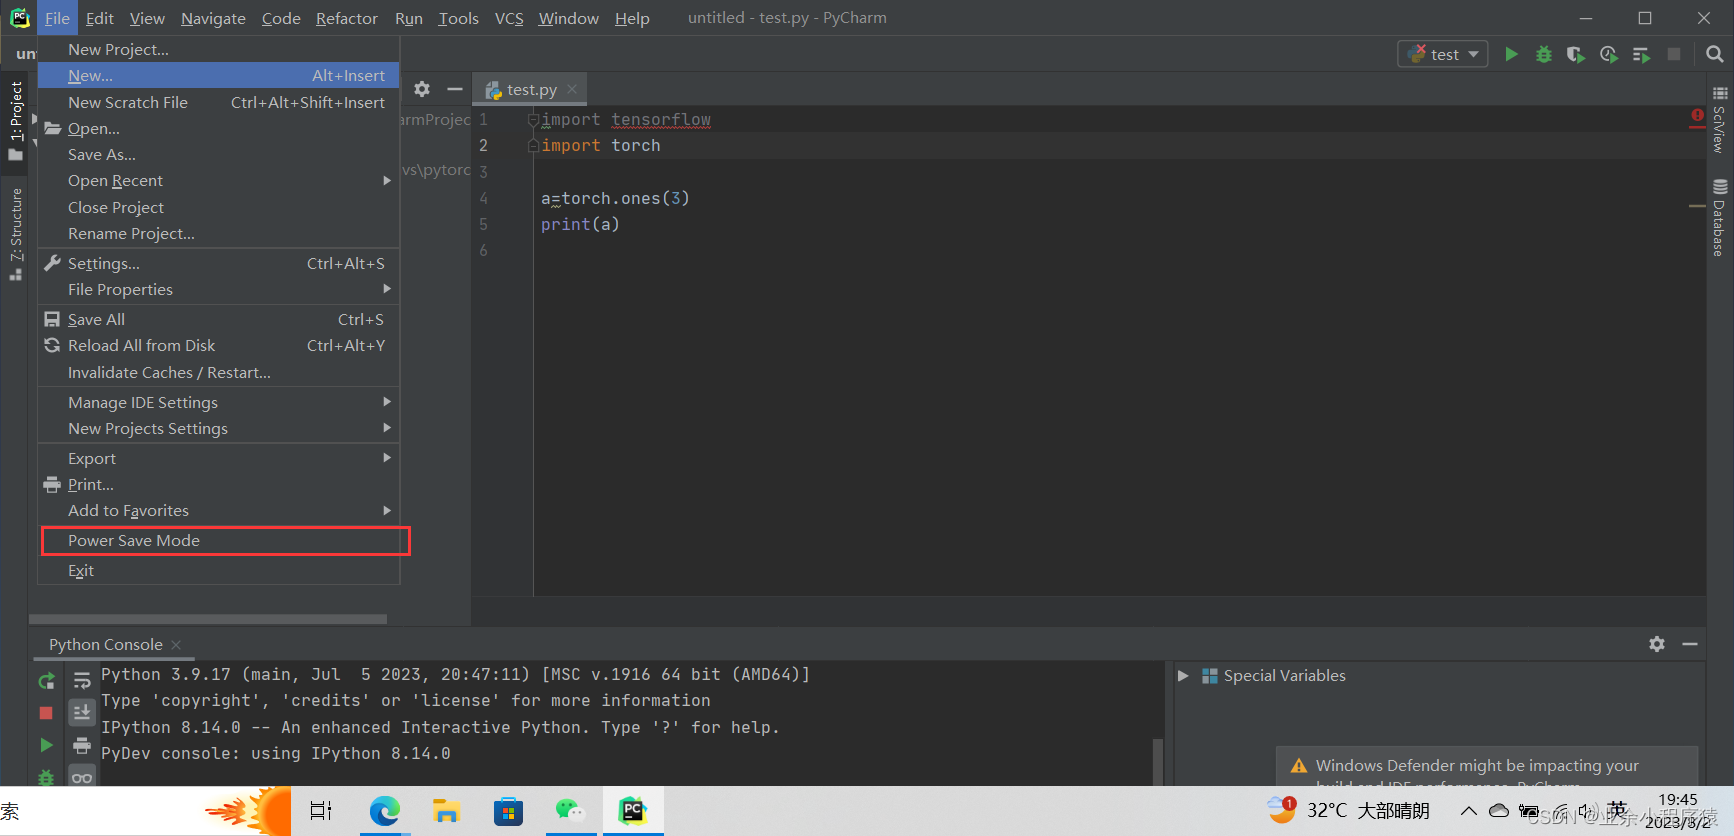Close the test.py editor tab
Image resolution: width=1734 pixels, height=836 pixels.
coord(572,89)
